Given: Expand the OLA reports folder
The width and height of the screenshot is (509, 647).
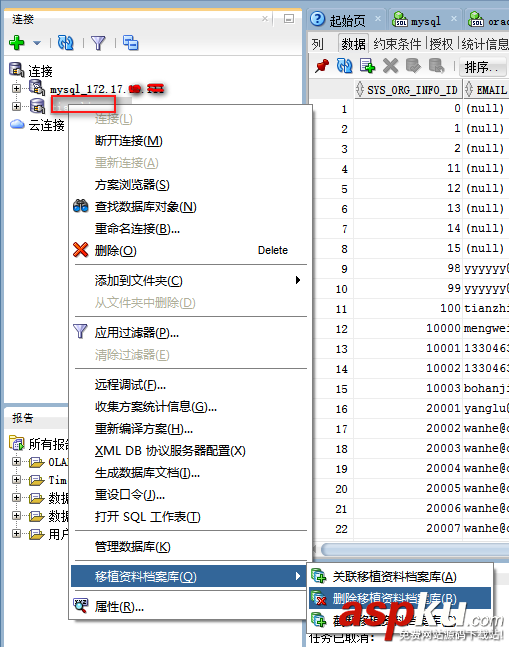Looking at the screenshot, I should point(16,461).
